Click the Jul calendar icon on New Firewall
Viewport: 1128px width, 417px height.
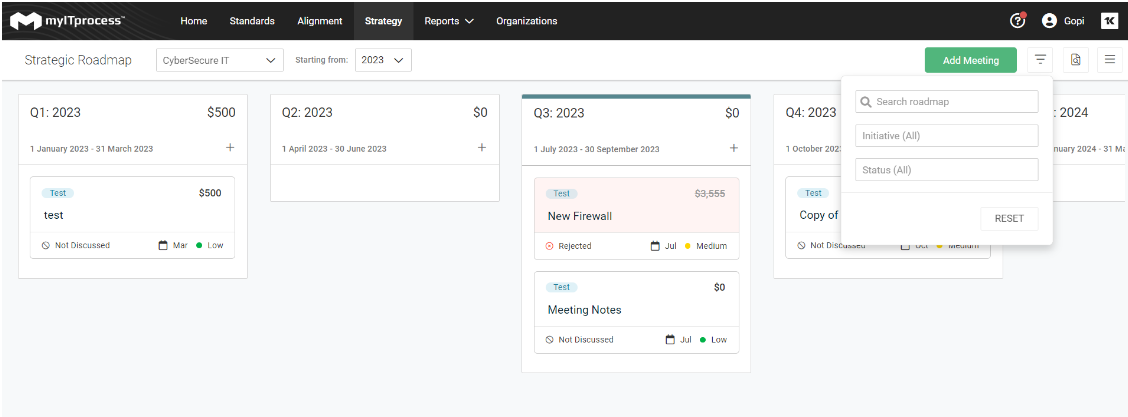655,246
